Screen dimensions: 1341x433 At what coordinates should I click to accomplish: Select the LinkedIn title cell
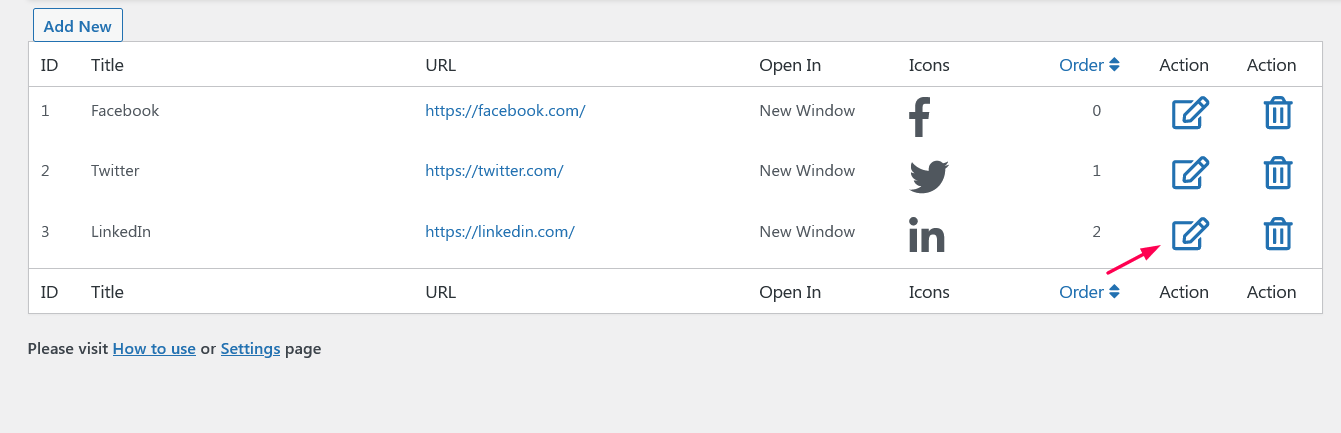[121, 232]
